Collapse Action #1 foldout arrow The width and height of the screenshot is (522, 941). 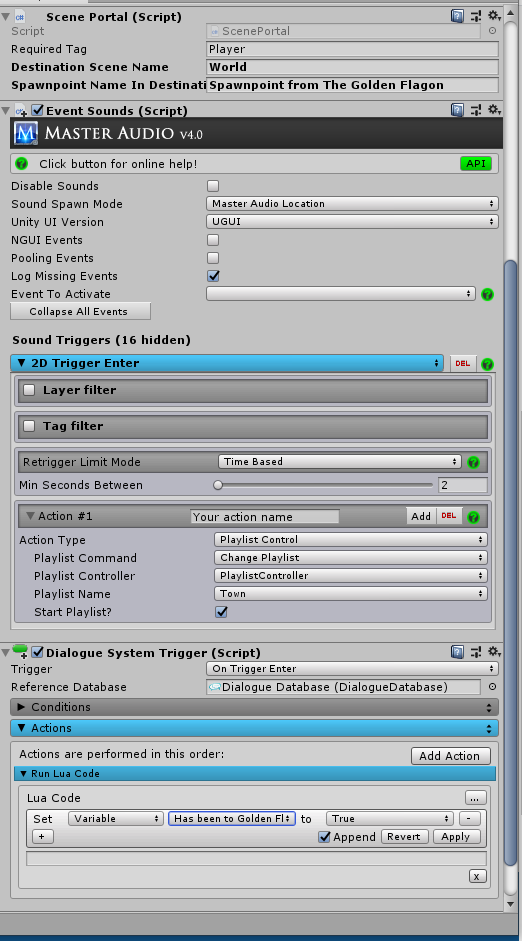click(29, 516)
